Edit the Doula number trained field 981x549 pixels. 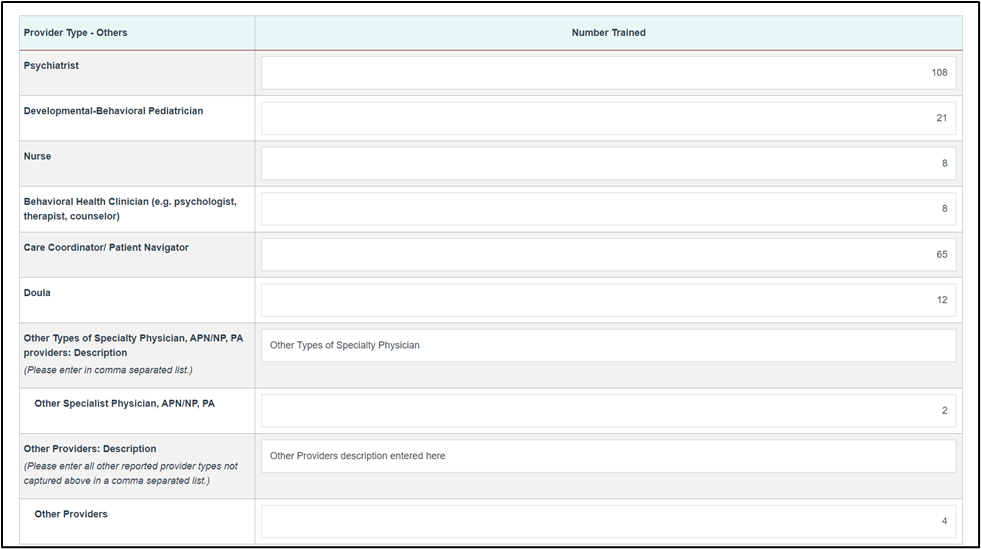[x=608, y=300]
